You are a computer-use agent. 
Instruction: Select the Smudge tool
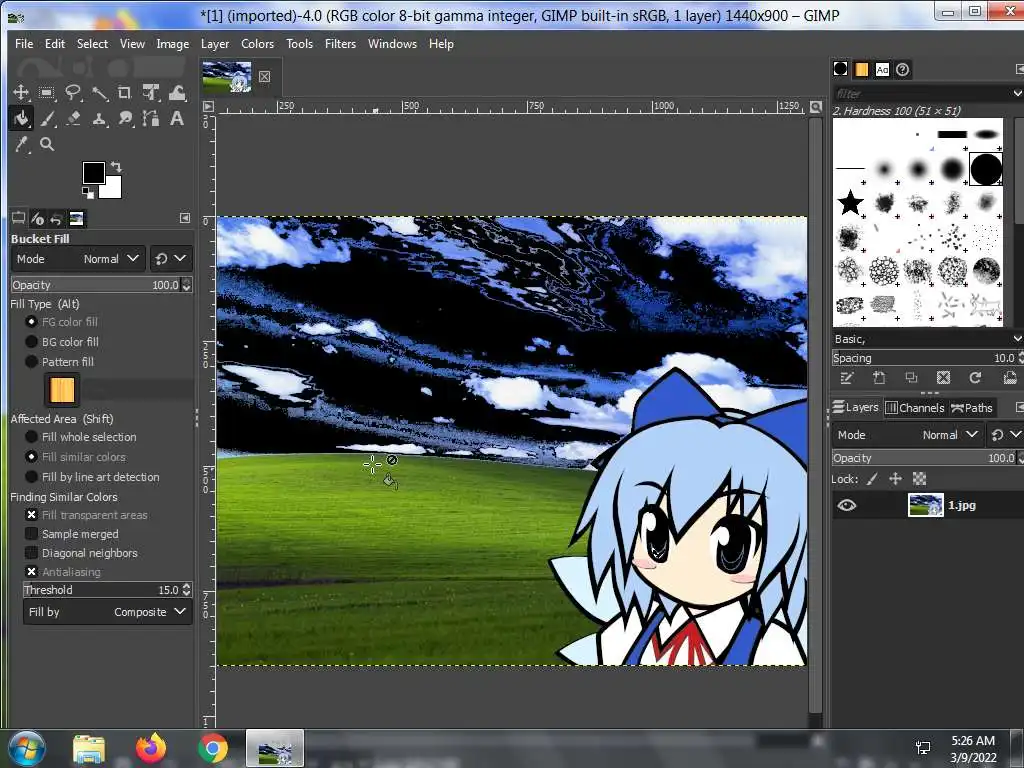[x=125, y=119]
